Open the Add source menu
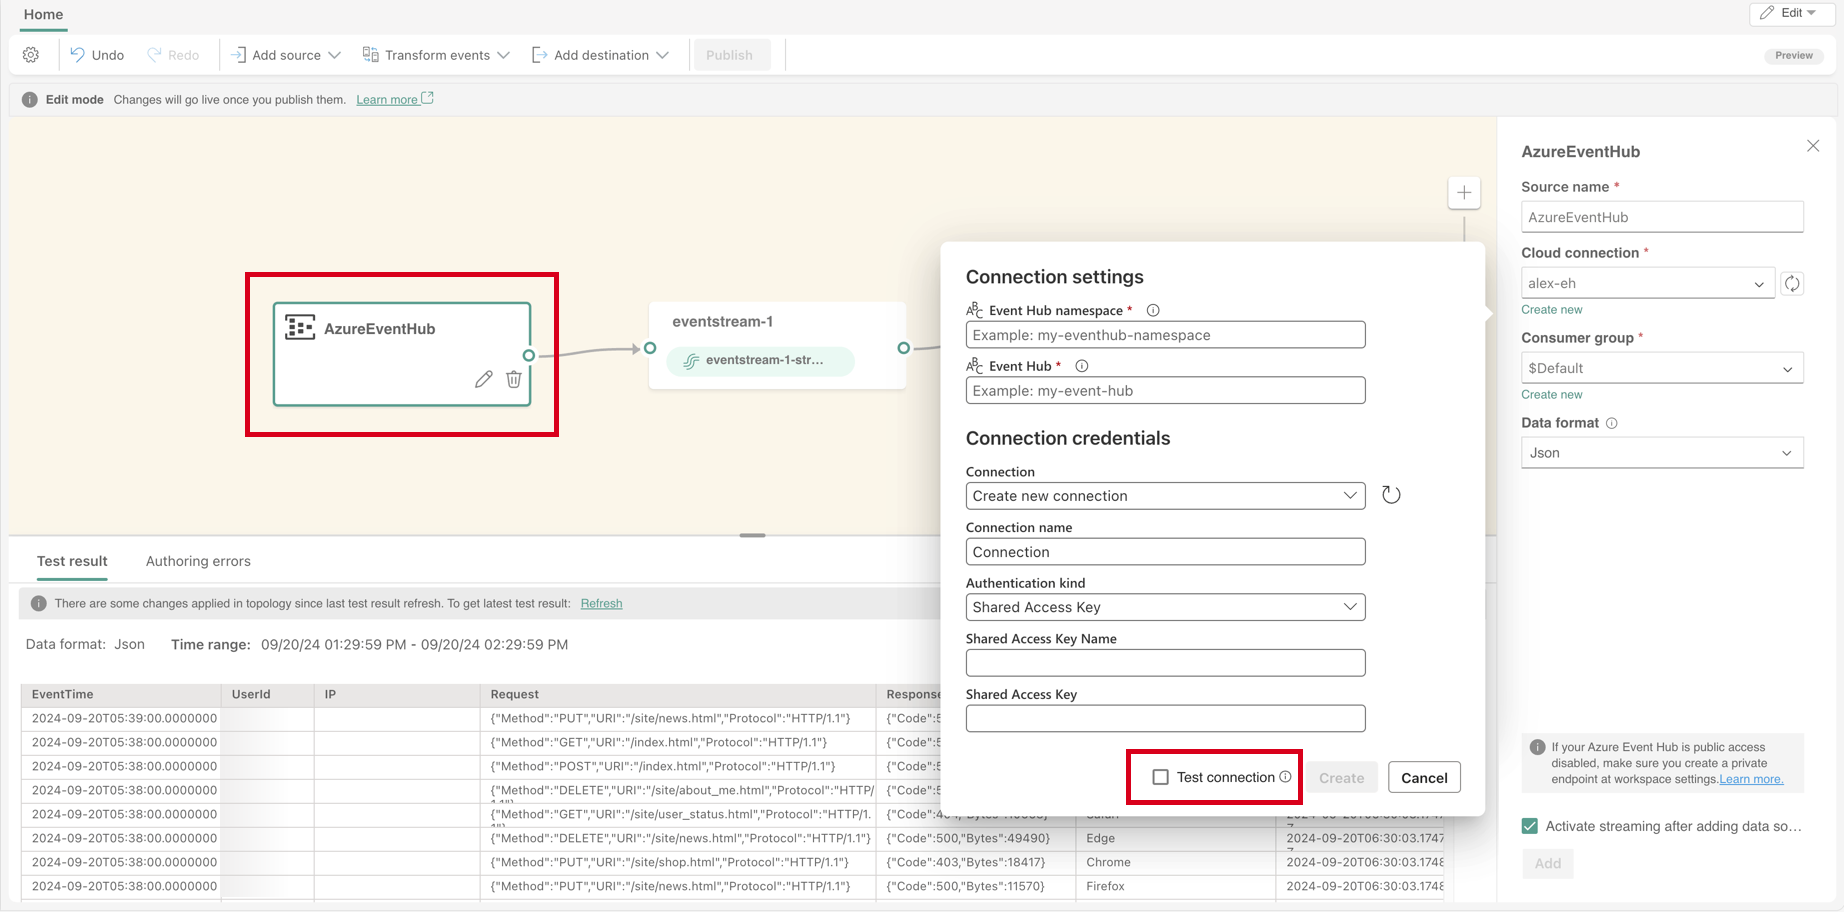Image resolution: width=1844 pixels, height=912 pixels. click(x=286, y=55)
